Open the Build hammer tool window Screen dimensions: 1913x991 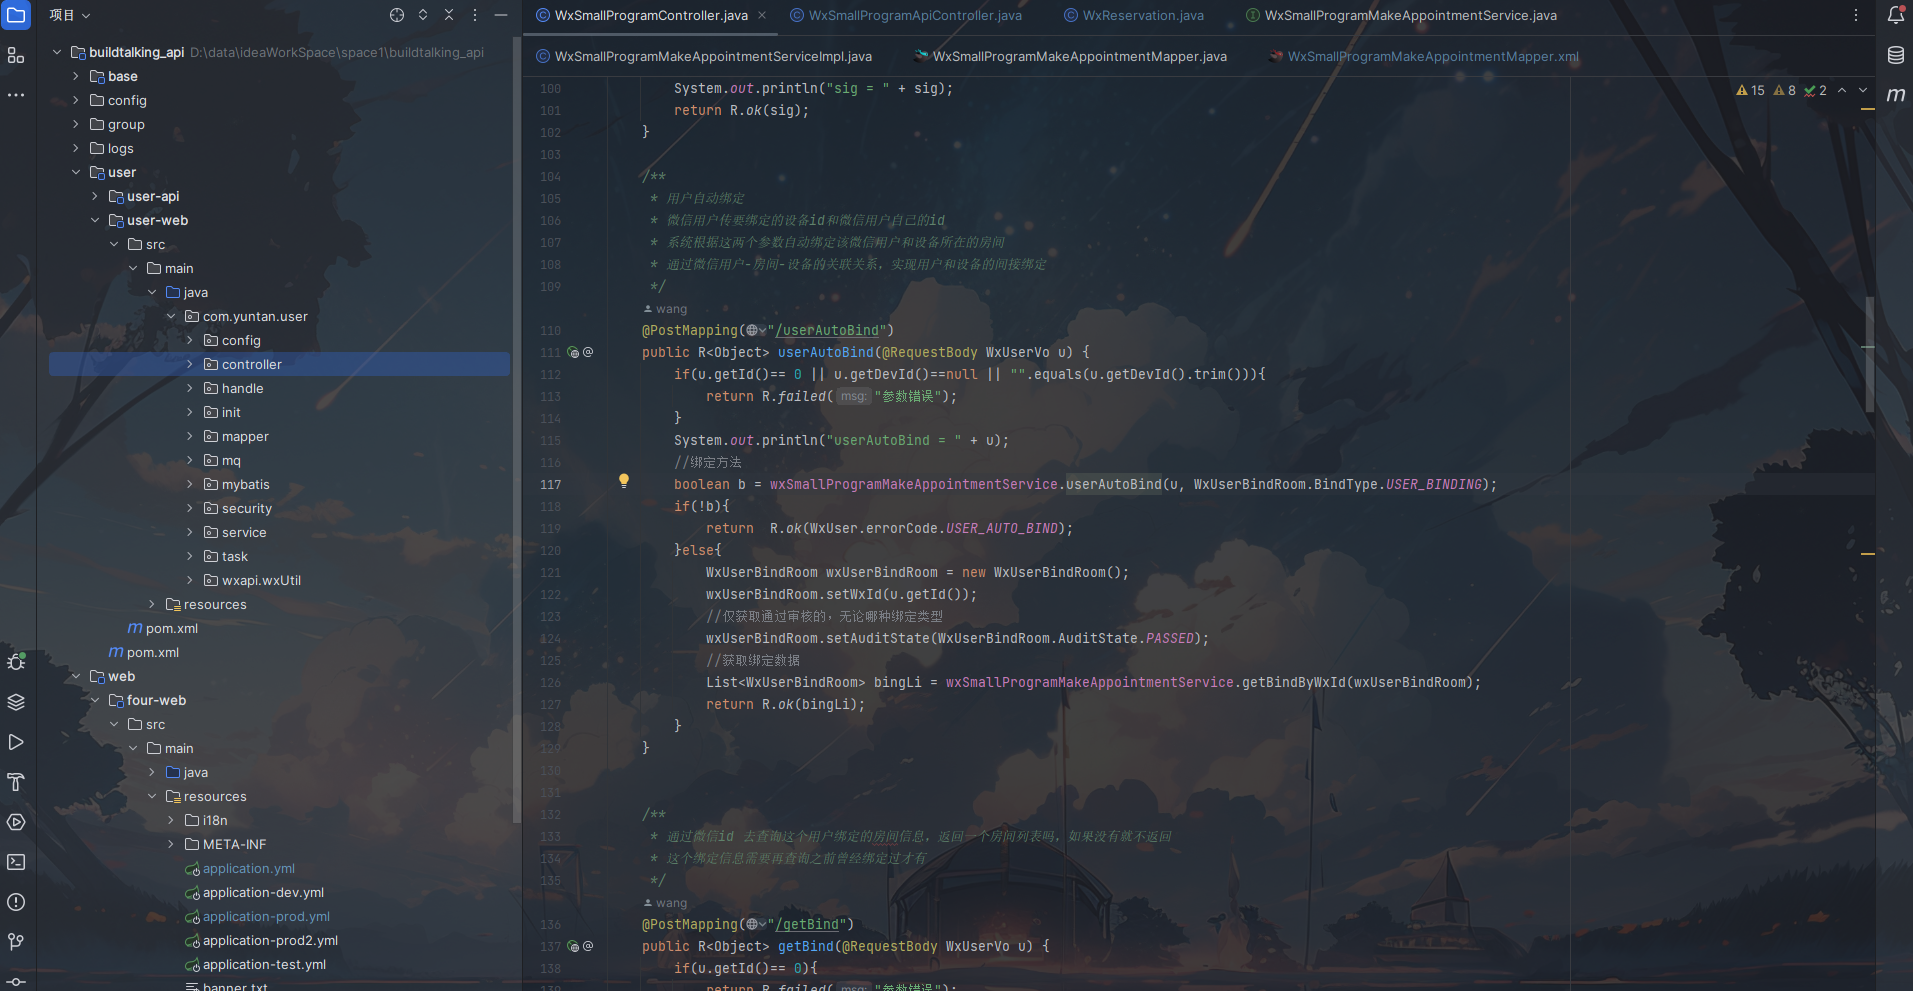(x=16, y=782)
